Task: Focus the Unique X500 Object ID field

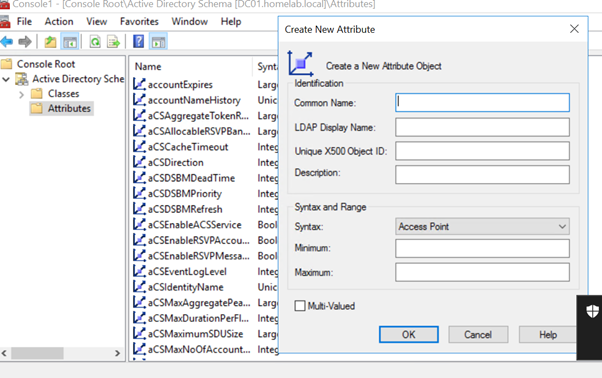Action: (x=482, y=151)
